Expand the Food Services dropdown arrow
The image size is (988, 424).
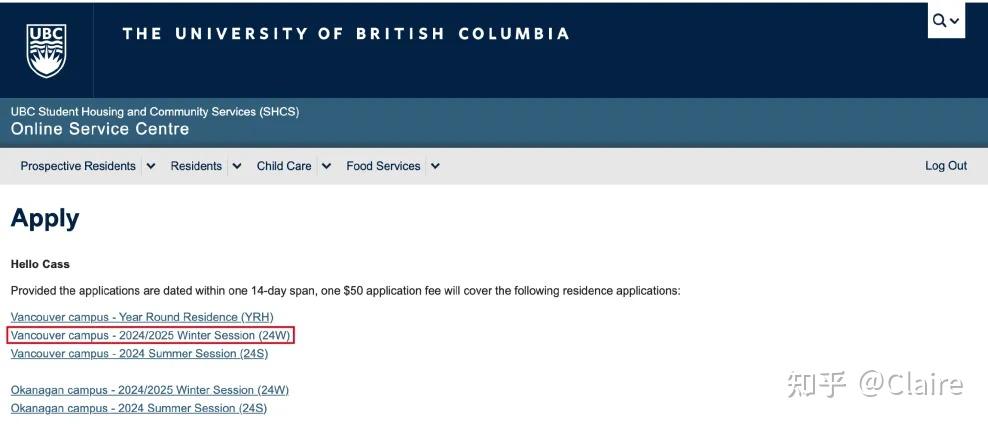pos(435,166)
